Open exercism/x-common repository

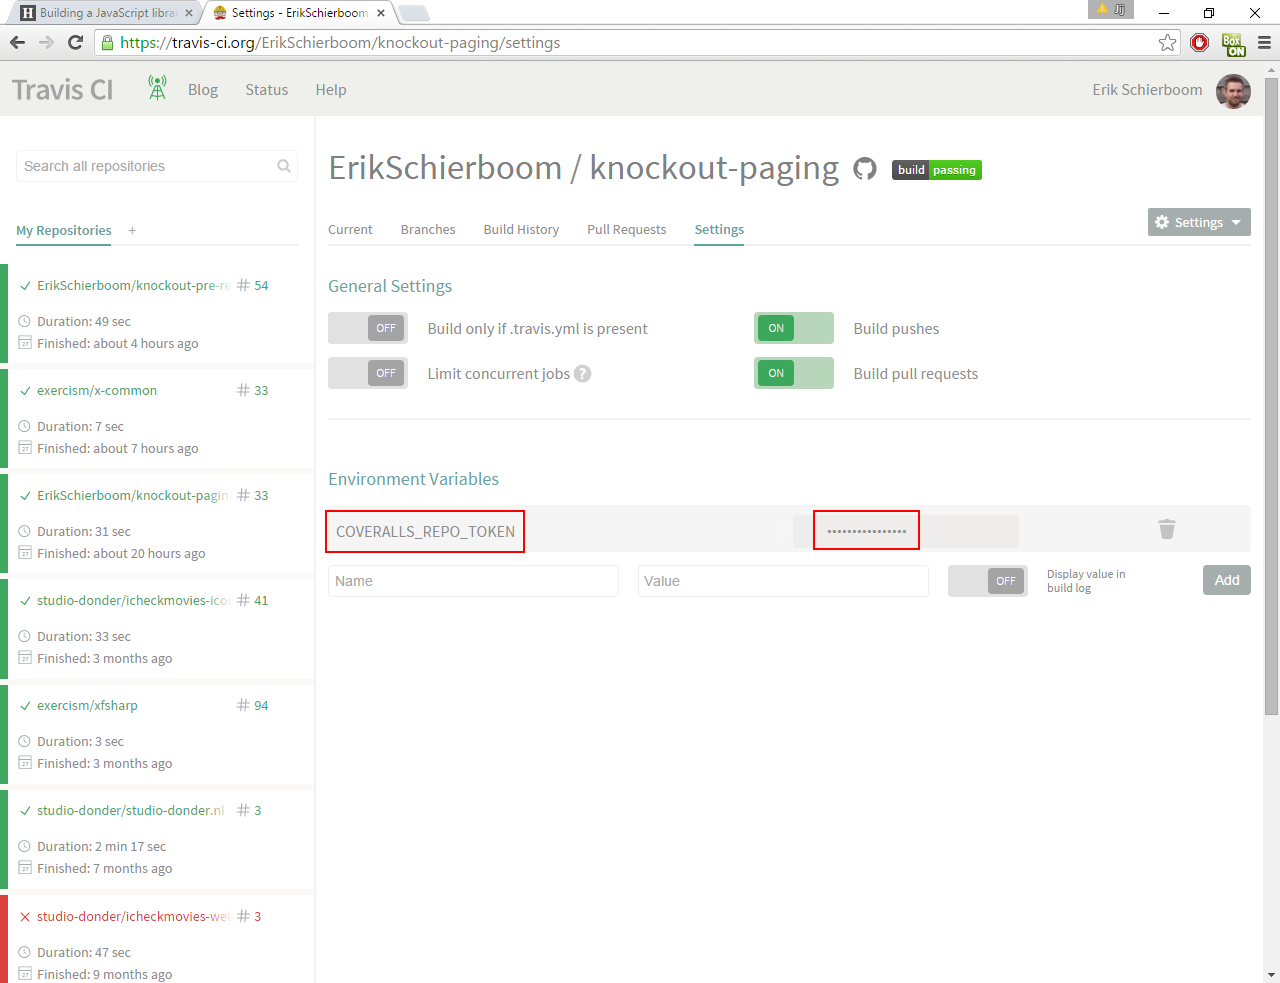point(97,390)
